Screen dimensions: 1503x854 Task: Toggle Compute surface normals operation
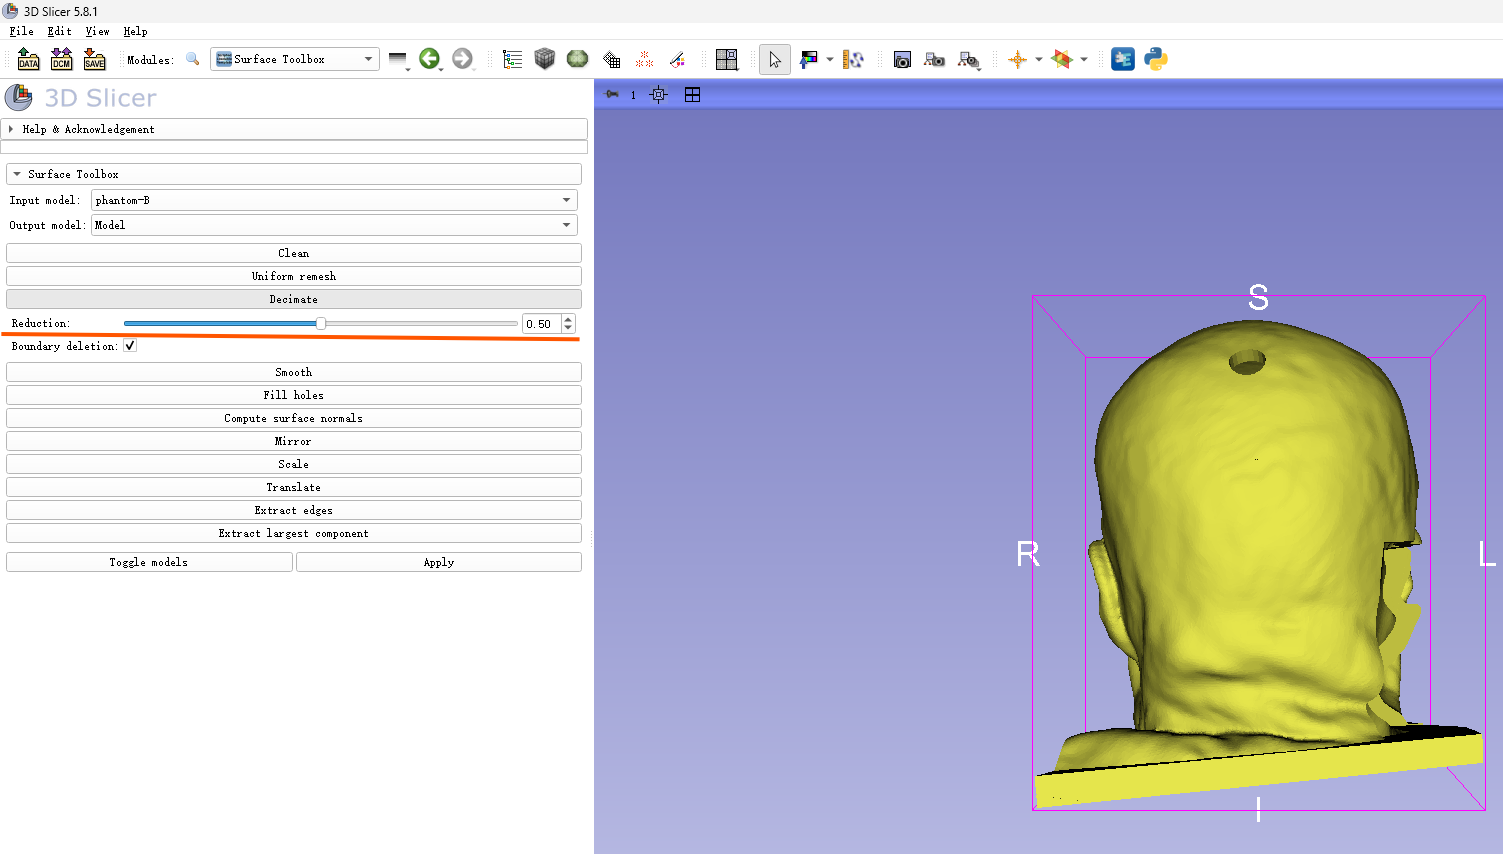(294, 418)
